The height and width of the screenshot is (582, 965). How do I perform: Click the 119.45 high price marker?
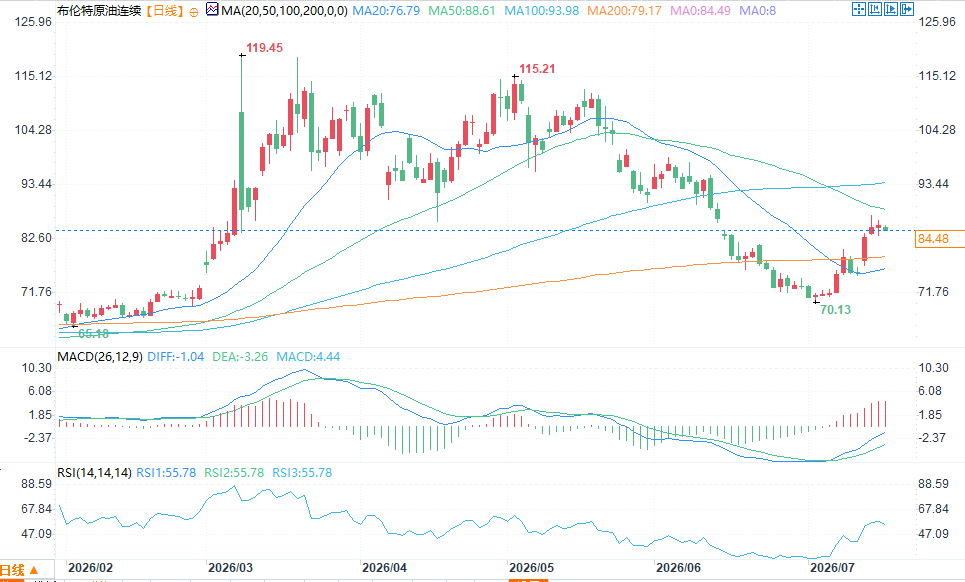pyautogui.click(x=265, y=48)
